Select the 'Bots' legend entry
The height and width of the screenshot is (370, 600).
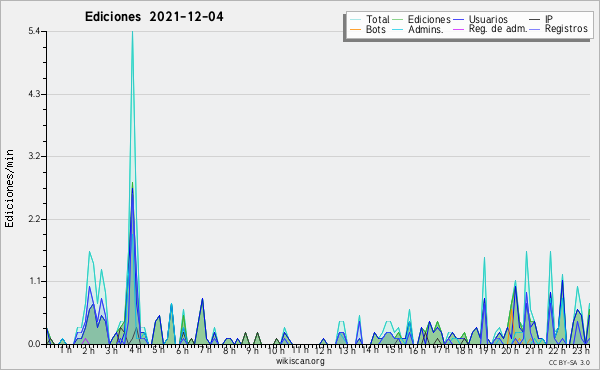coord(368,29)
